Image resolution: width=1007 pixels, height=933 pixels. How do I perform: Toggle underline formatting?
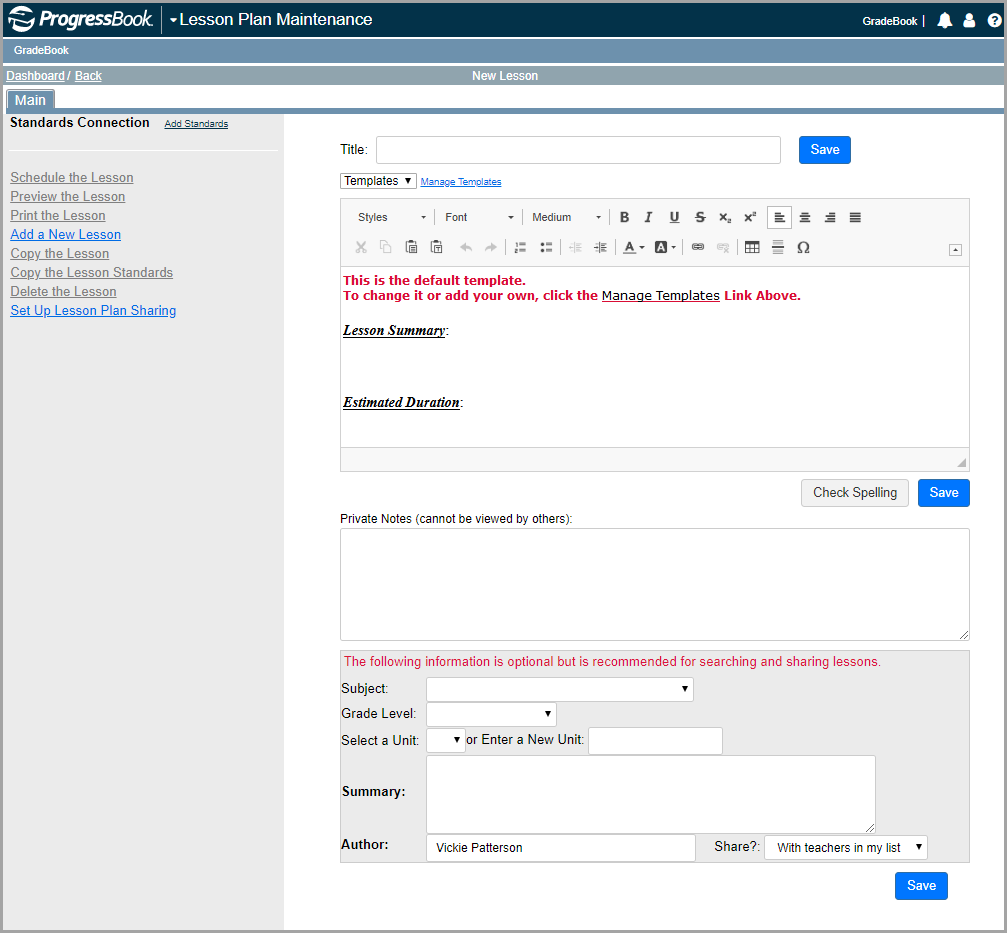[x=674, y=217]
